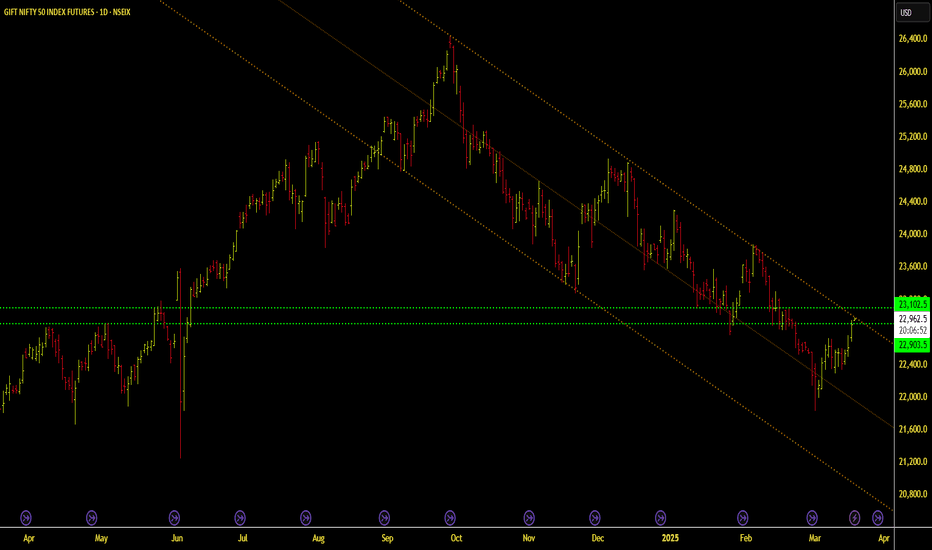Open the contract rollover marker above Jul
This screenshot has height=550, width=932.
tap(240, 518)
